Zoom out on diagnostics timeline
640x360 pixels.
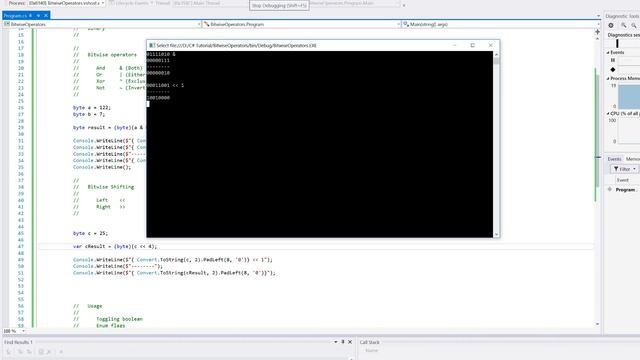pyautogui.click(x=633, y=25)
